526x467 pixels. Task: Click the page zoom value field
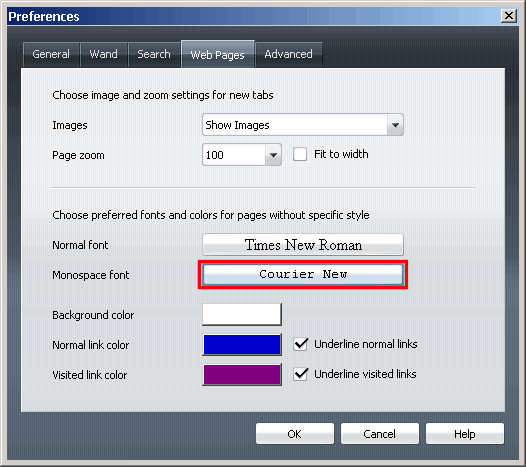pos(234,155)
